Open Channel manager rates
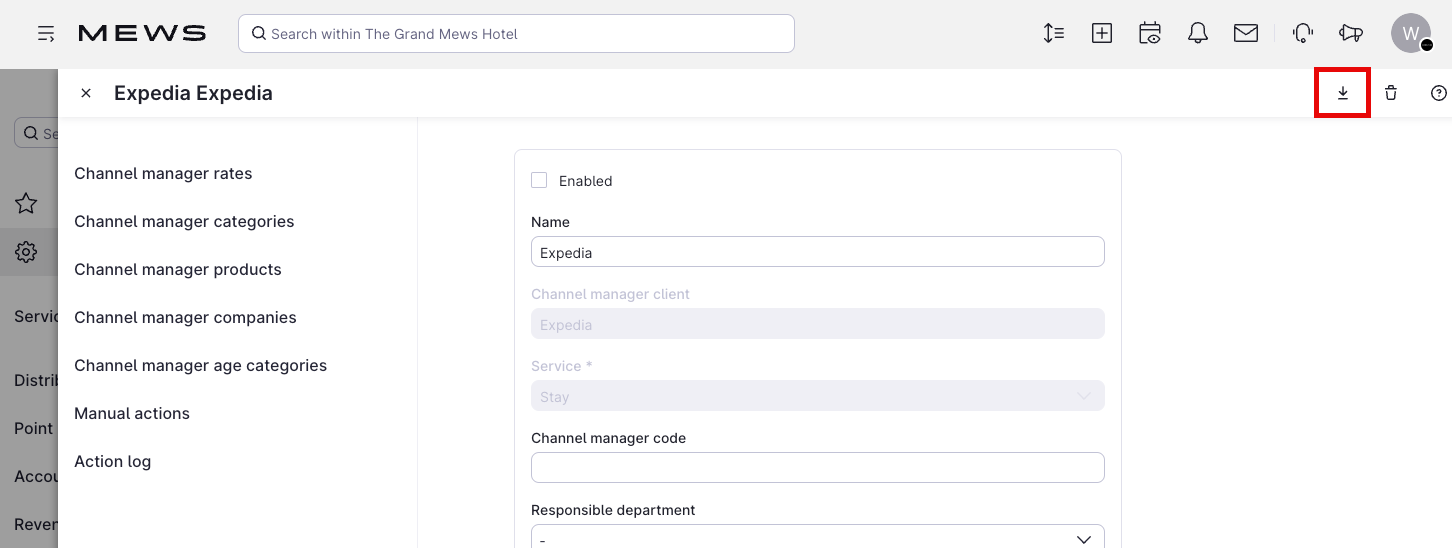 tap(163, 173)
